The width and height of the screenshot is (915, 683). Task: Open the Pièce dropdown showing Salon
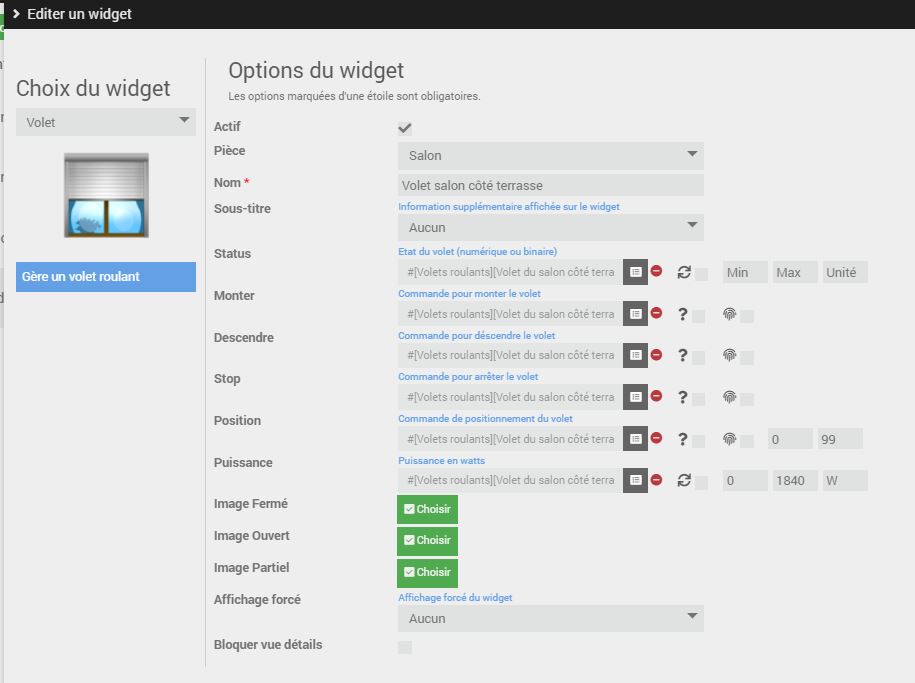click(550, 156)
